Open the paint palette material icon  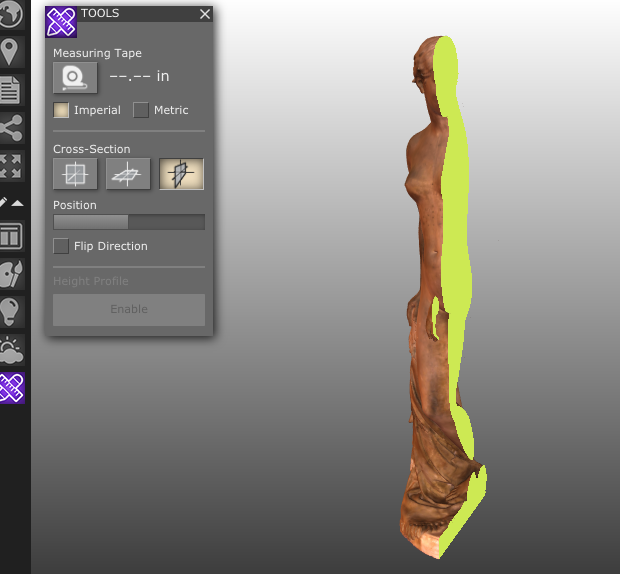[x=11, y=274]
